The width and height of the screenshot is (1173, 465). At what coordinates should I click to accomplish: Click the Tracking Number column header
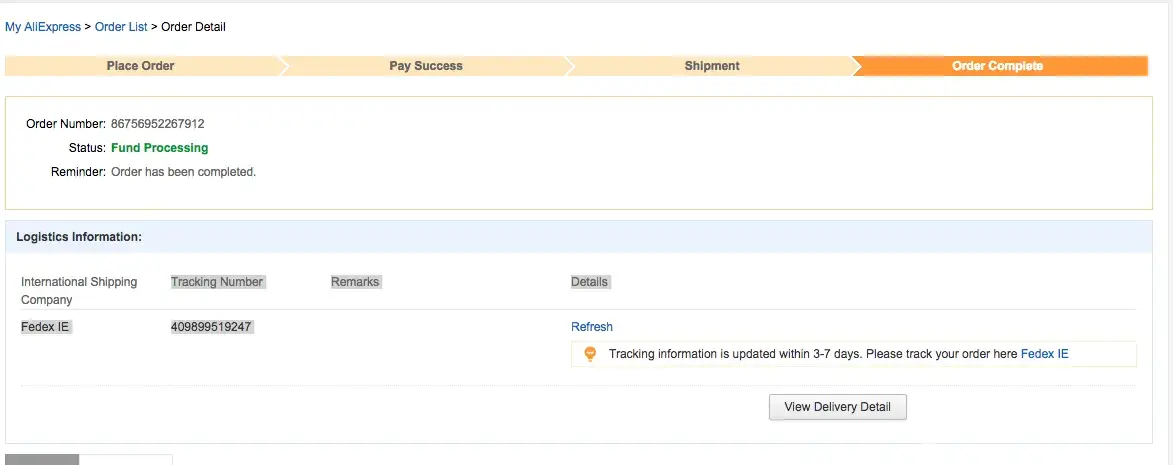(x=217, y=282)
